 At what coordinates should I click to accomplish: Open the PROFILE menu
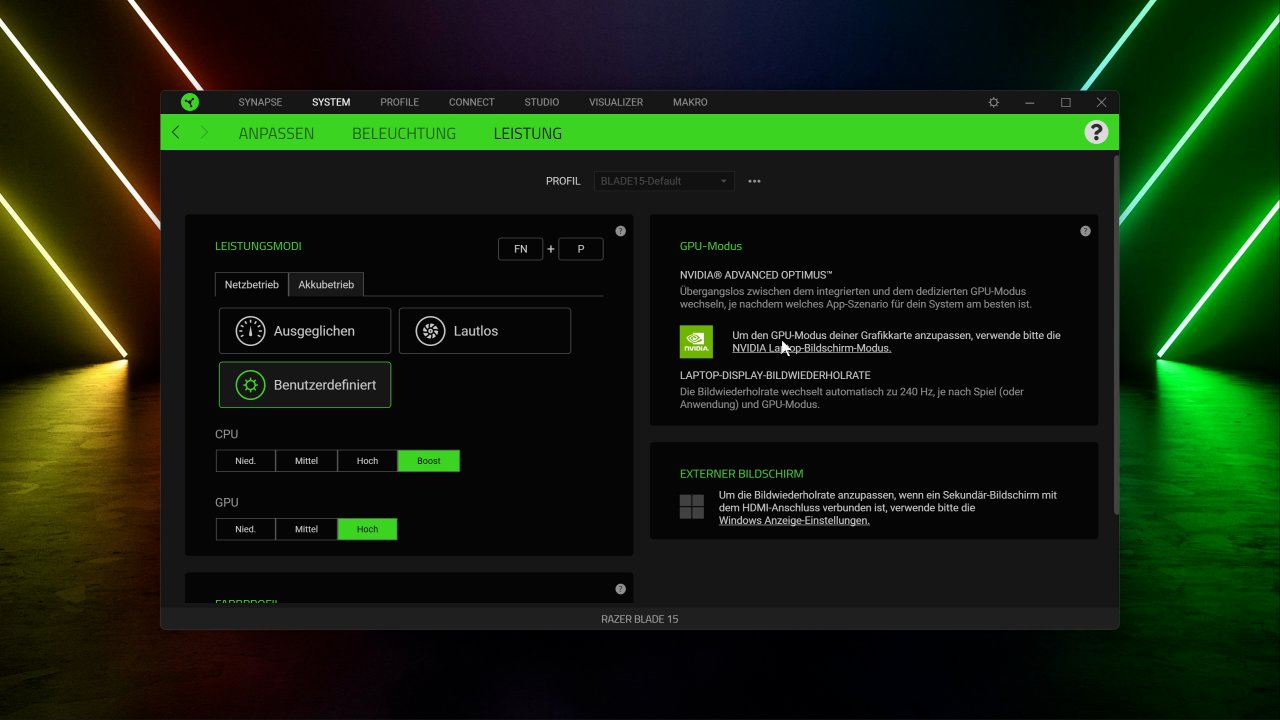coord(399,102)
